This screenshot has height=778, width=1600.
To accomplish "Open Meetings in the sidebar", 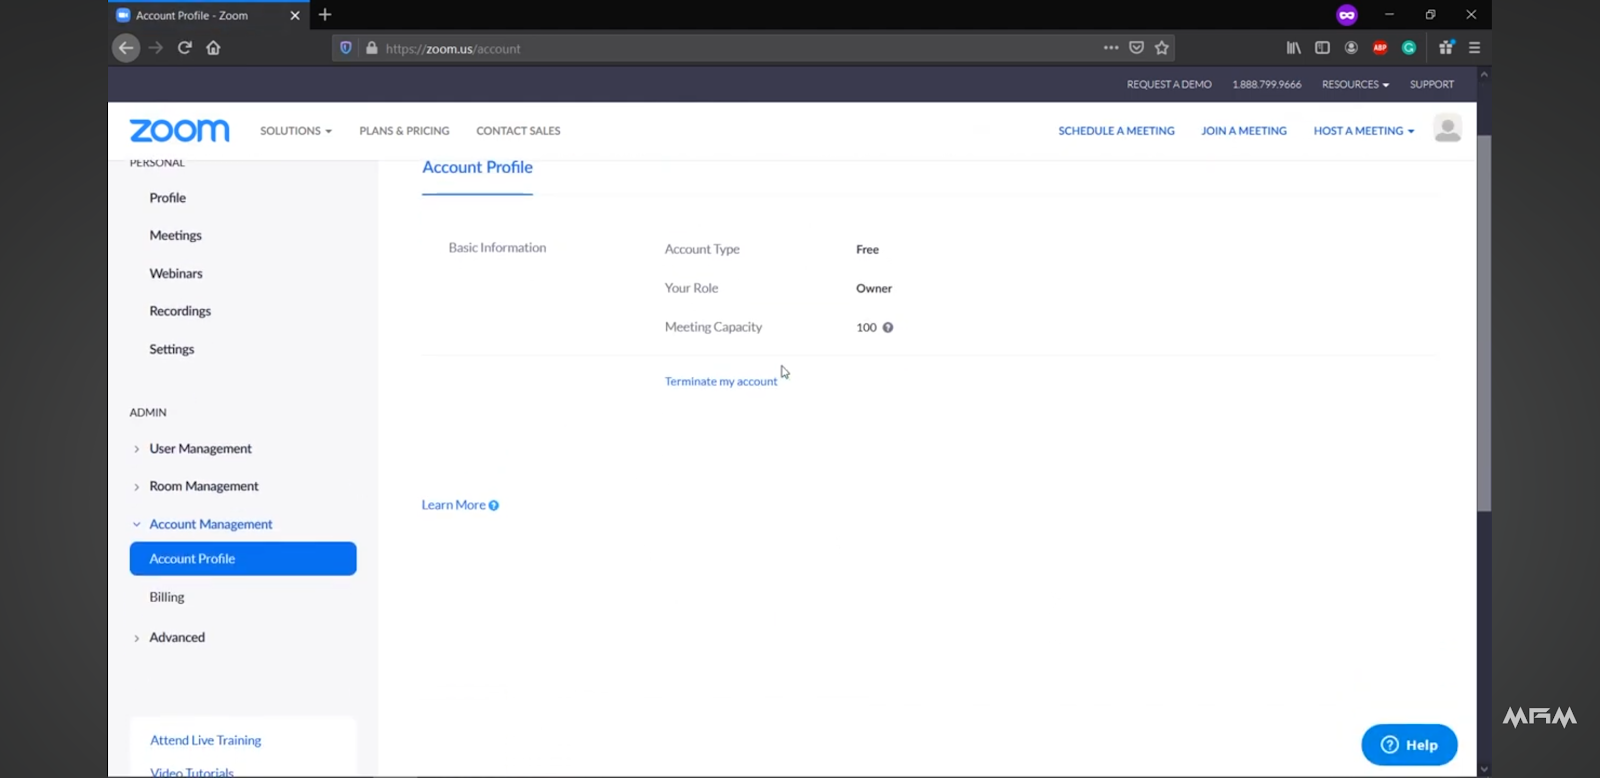I will tap(176, 236).
